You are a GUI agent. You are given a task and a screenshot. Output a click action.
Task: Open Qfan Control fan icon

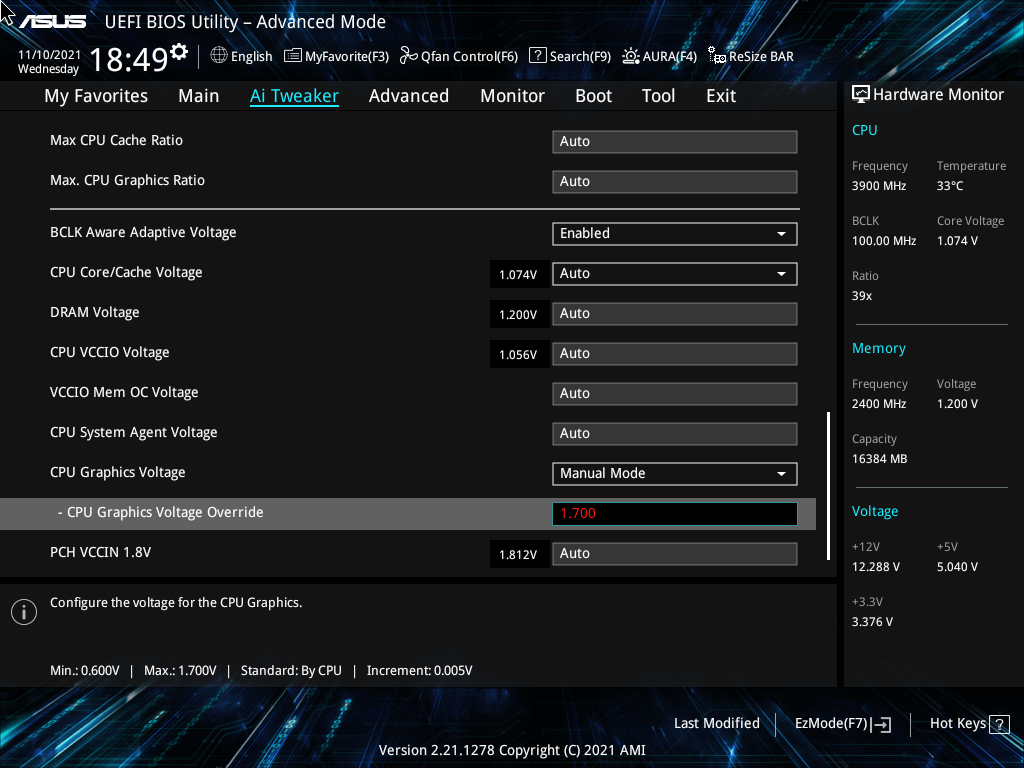409,56
